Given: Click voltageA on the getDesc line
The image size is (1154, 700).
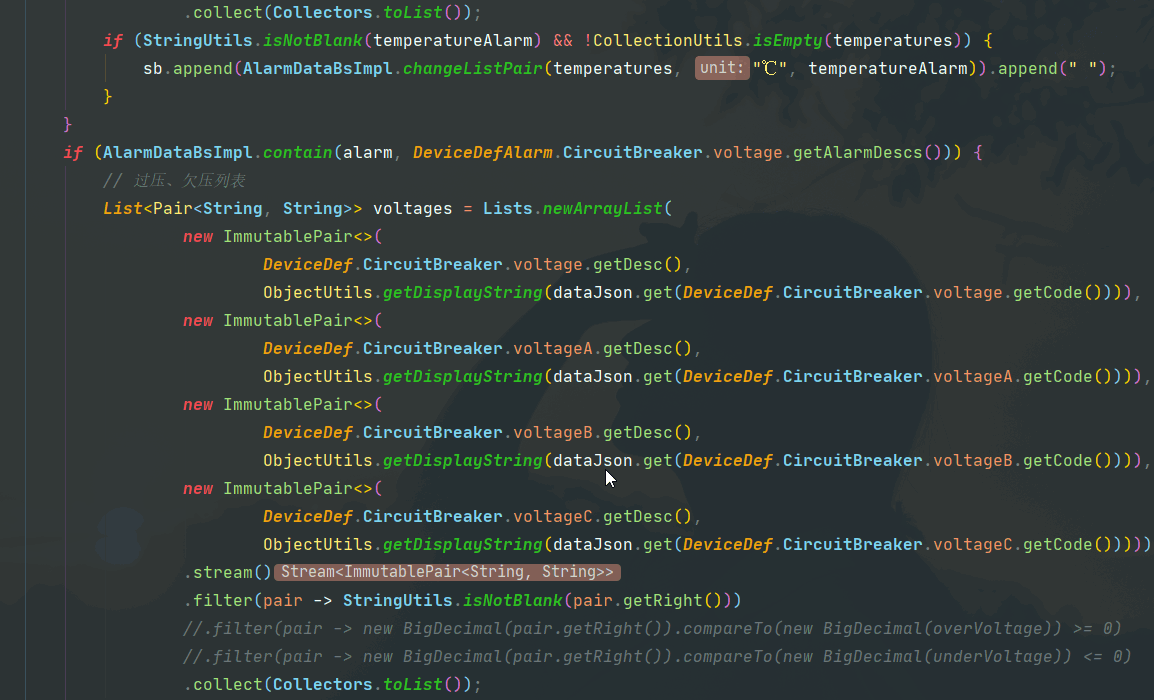Looking at the screenshot, I should tap(553, 348).
